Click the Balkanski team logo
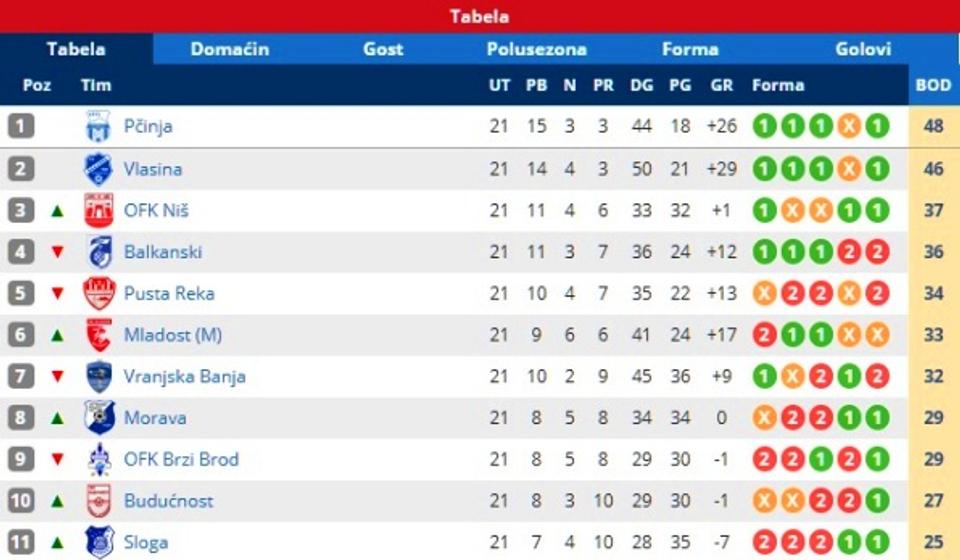 (98, 252)
